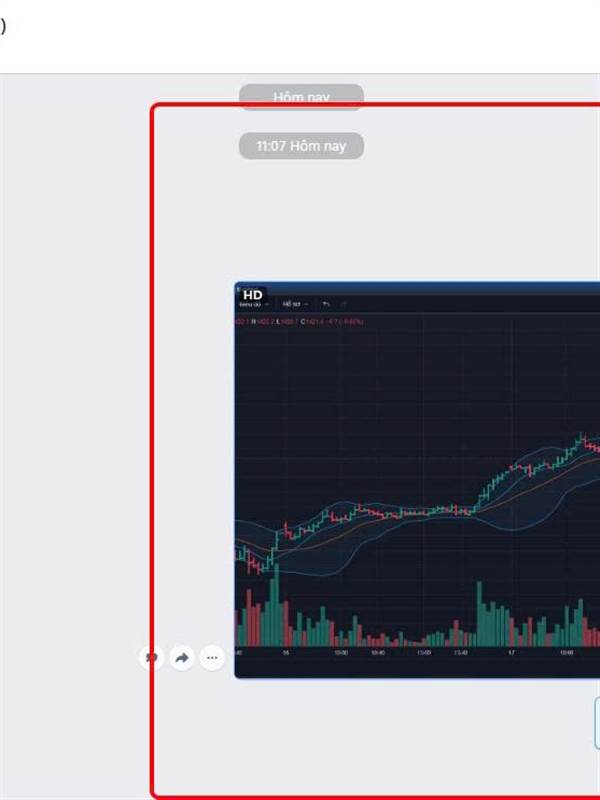Viewport: 600px width, 800px height.
Task: Click the partly visible message bubble at right edge
Action: pyautogui.click(x=597, y=723)
